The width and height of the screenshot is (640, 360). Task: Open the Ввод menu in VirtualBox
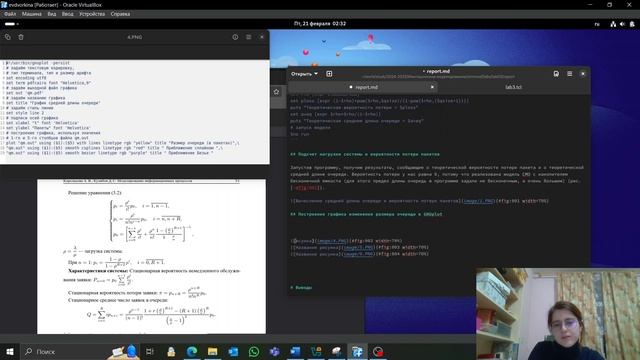pyautogui.click(x=67, y=14)
